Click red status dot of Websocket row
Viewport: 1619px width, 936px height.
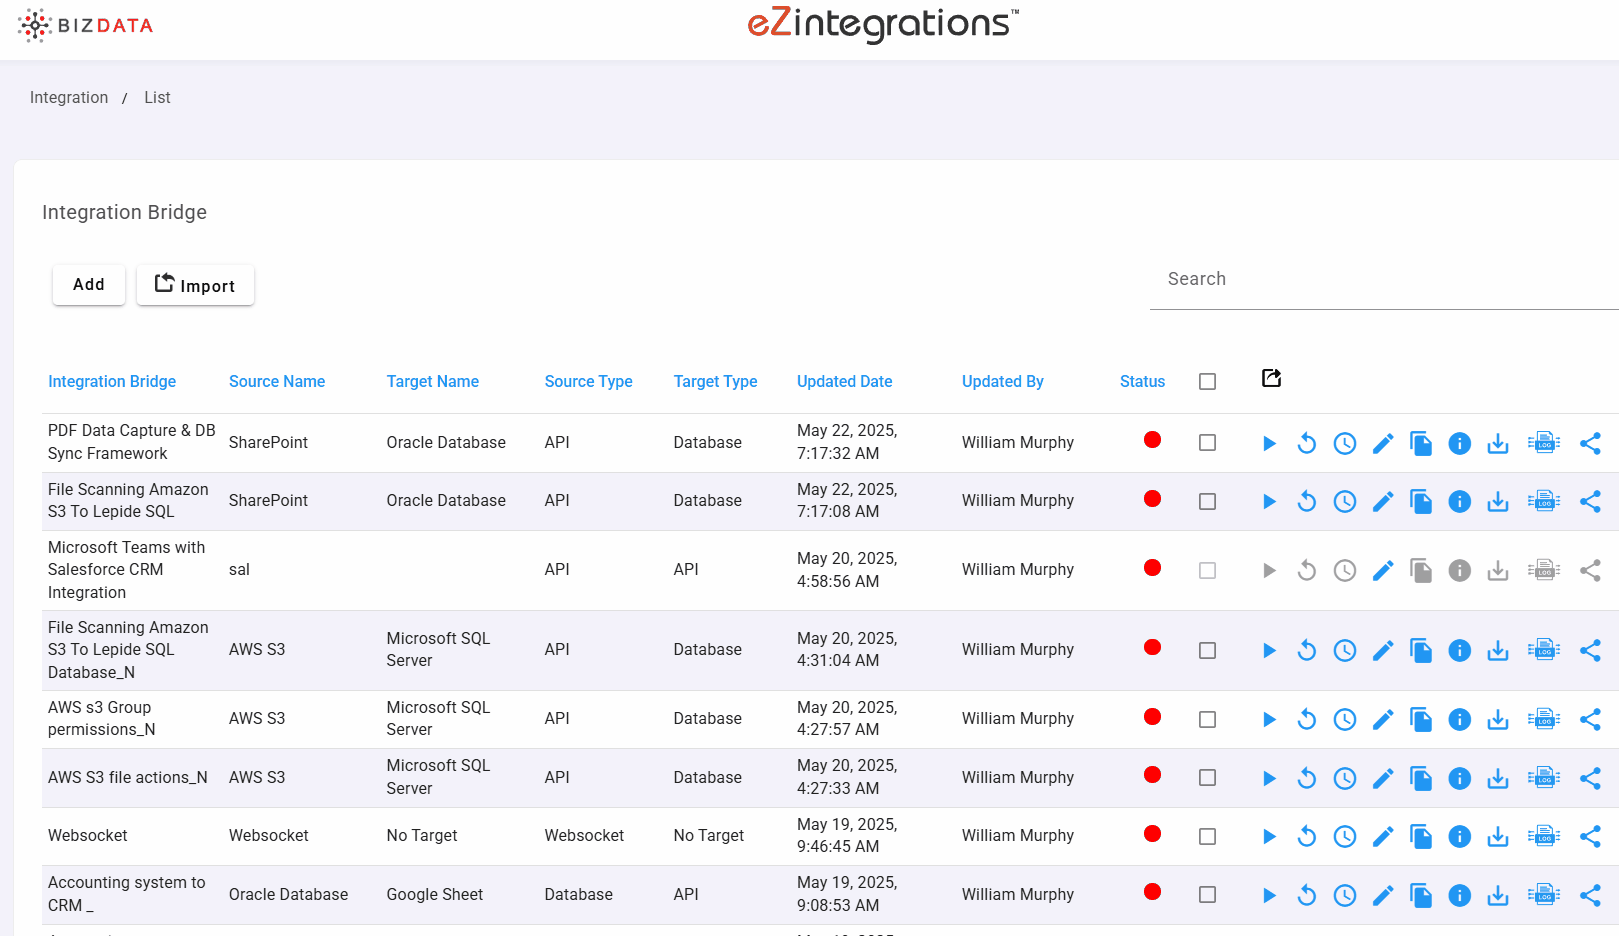(x=1152, y=834)
